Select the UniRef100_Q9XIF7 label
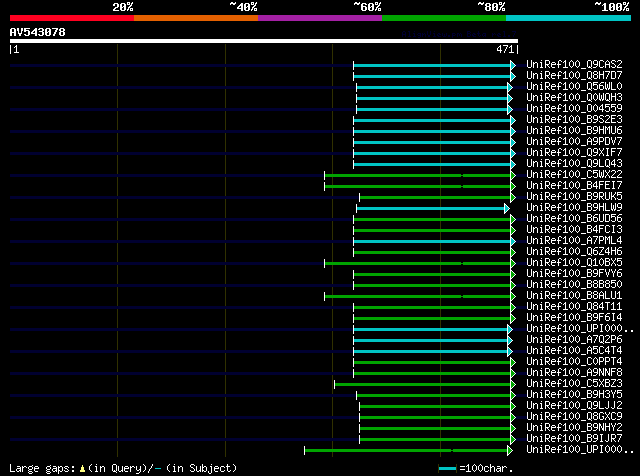This screenshot has width=640, height=476. click(x=574, y=152)
